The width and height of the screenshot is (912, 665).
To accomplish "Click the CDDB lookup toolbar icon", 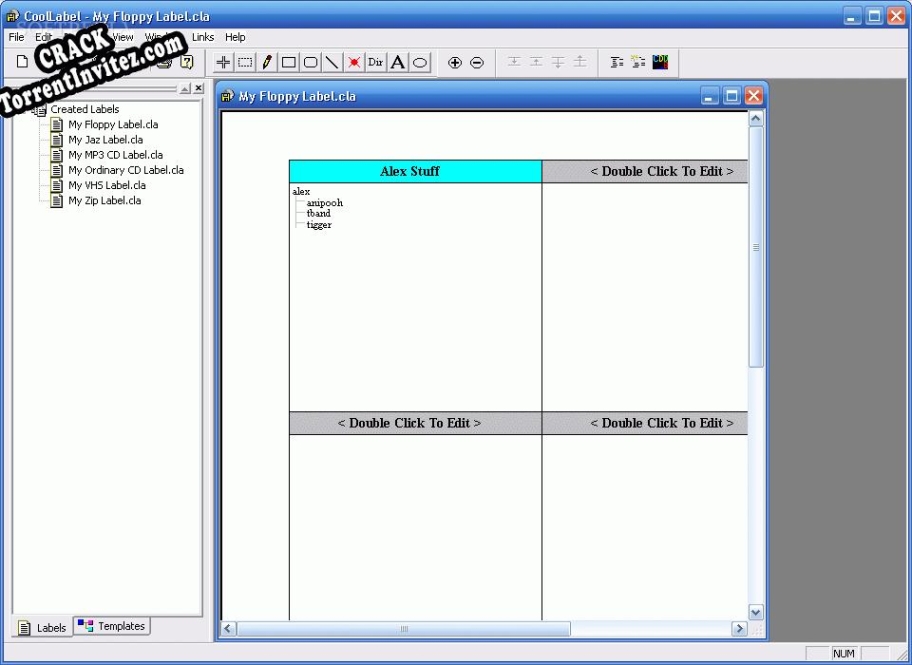I will [x=660, y=62].
